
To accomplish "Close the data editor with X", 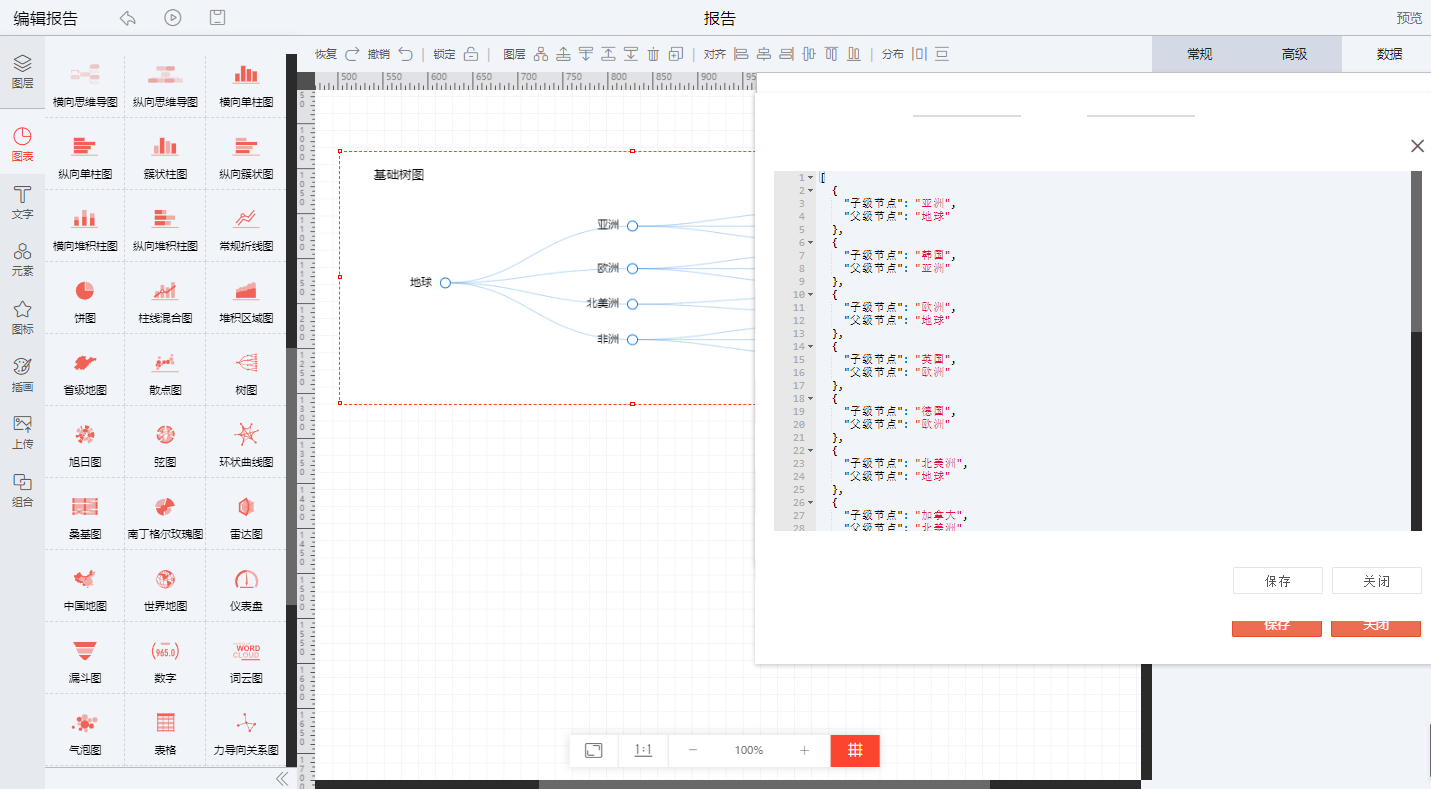I will (x=1417, y=146).
